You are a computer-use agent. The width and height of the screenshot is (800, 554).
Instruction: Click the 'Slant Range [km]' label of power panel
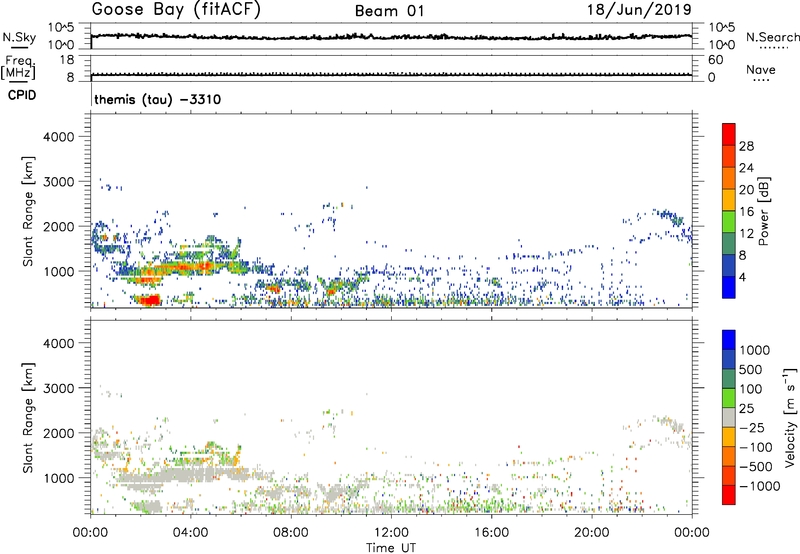[28, 211]
